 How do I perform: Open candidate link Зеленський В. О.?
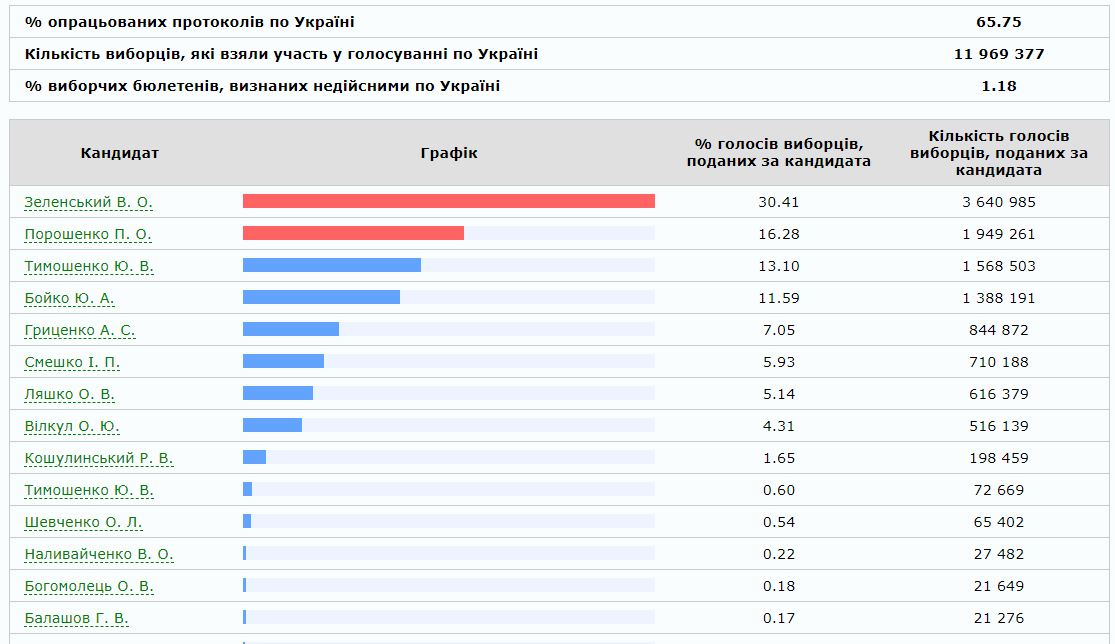pos(88,202)
